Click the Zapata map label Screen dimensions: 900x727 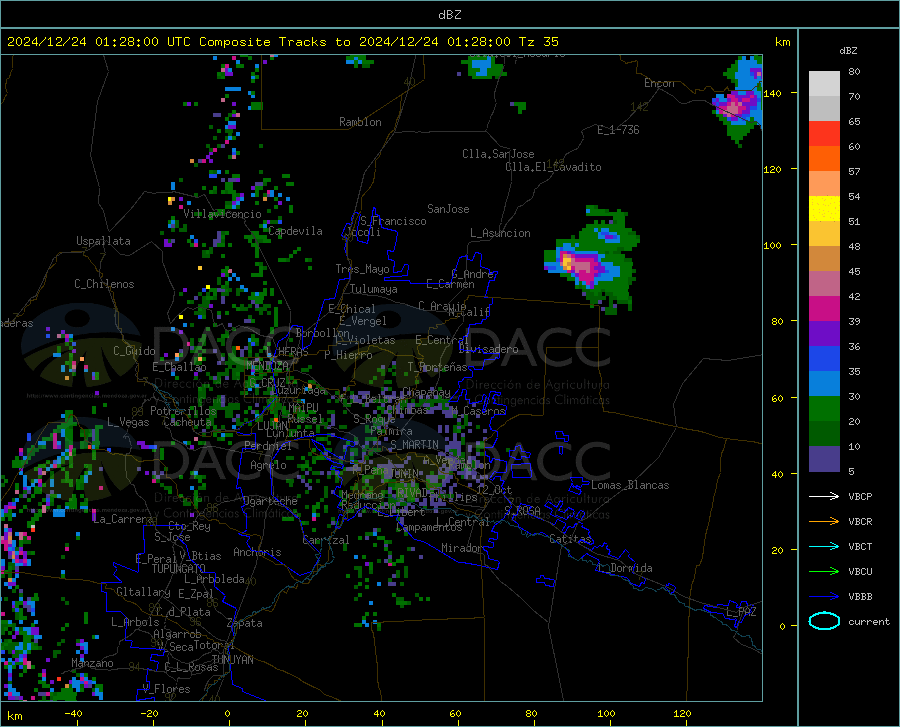coord(245,623)
